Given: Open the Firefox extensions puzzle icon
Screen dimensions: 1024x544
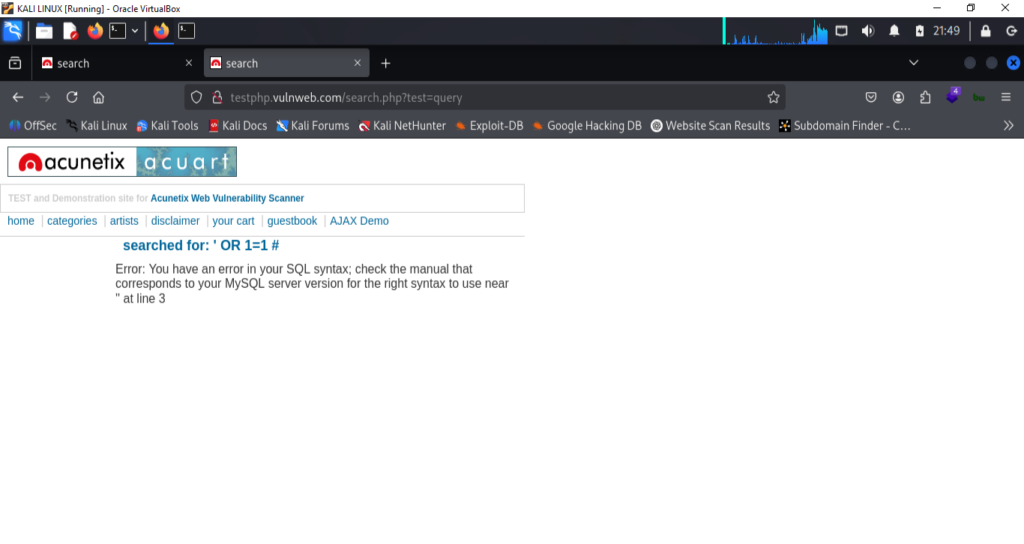Looking at the screenshot, I should pos(925,97).
